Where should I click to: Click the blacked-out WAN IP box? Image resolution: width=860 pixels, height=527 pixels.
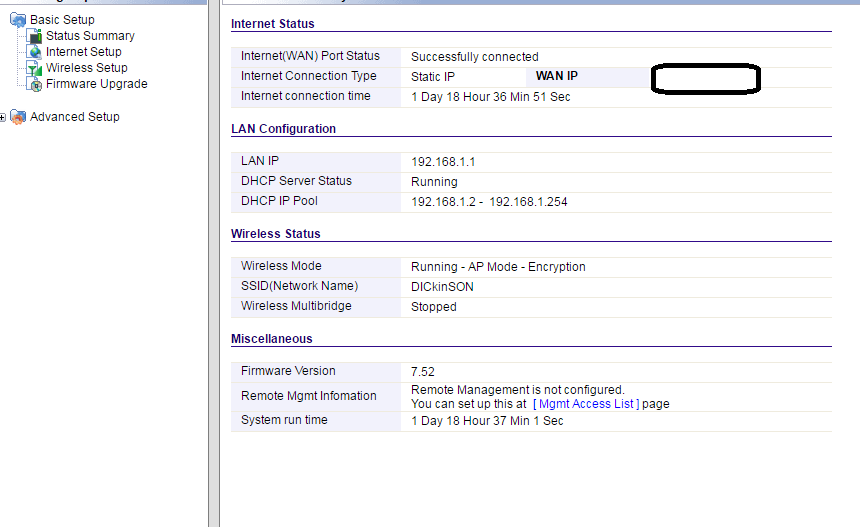706,78
